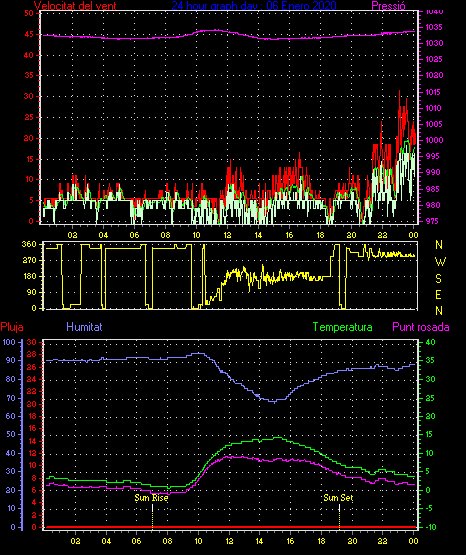Viewport: 466px width, 555px height.
Task: Click the 'Sun Rise' marker label
Action: tap(151, 498)
